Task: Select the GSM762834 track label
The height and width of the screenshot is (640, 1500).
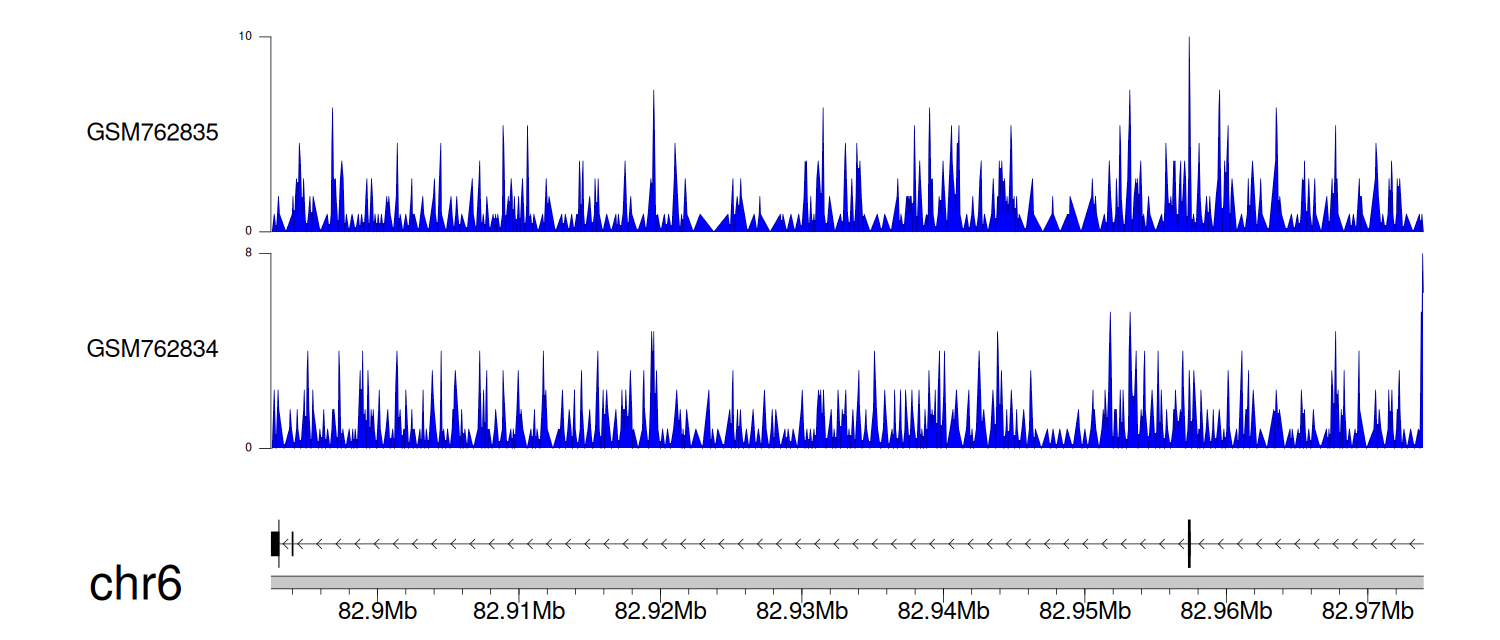Action: click(152, 349)
